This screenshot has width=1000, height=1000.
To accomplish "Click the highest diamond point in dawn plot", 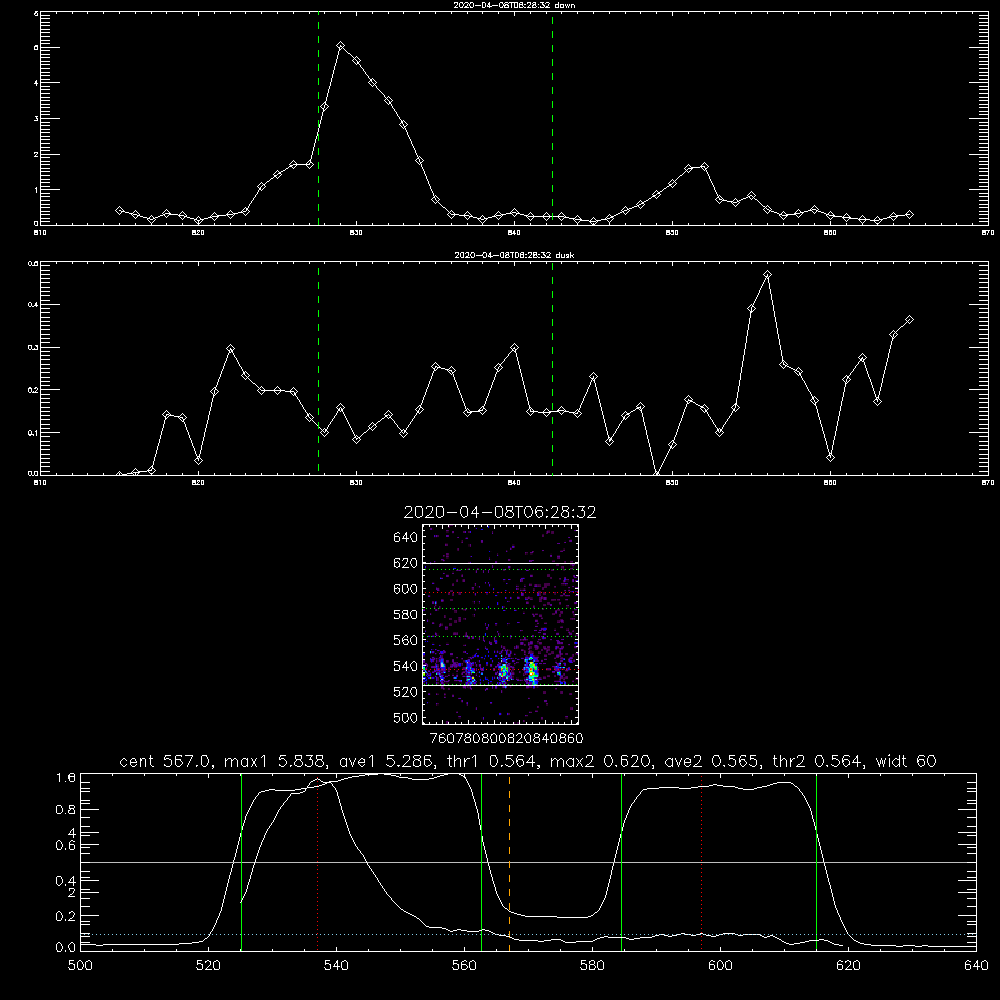I will tap(341, 46).
